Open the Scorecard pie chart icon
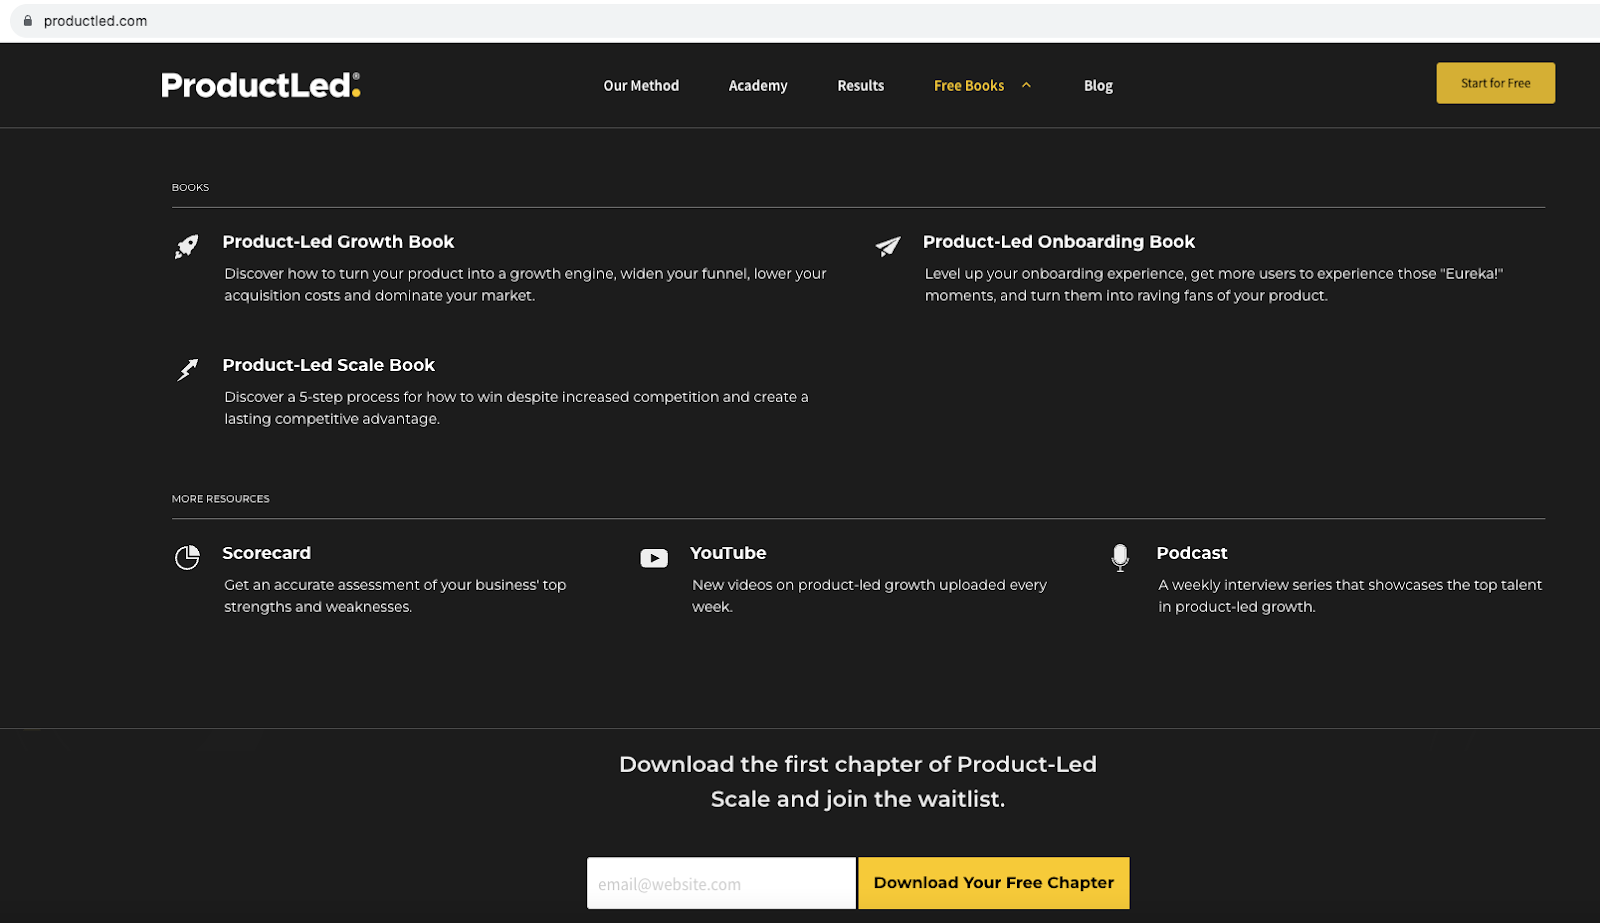 point(186,558)
